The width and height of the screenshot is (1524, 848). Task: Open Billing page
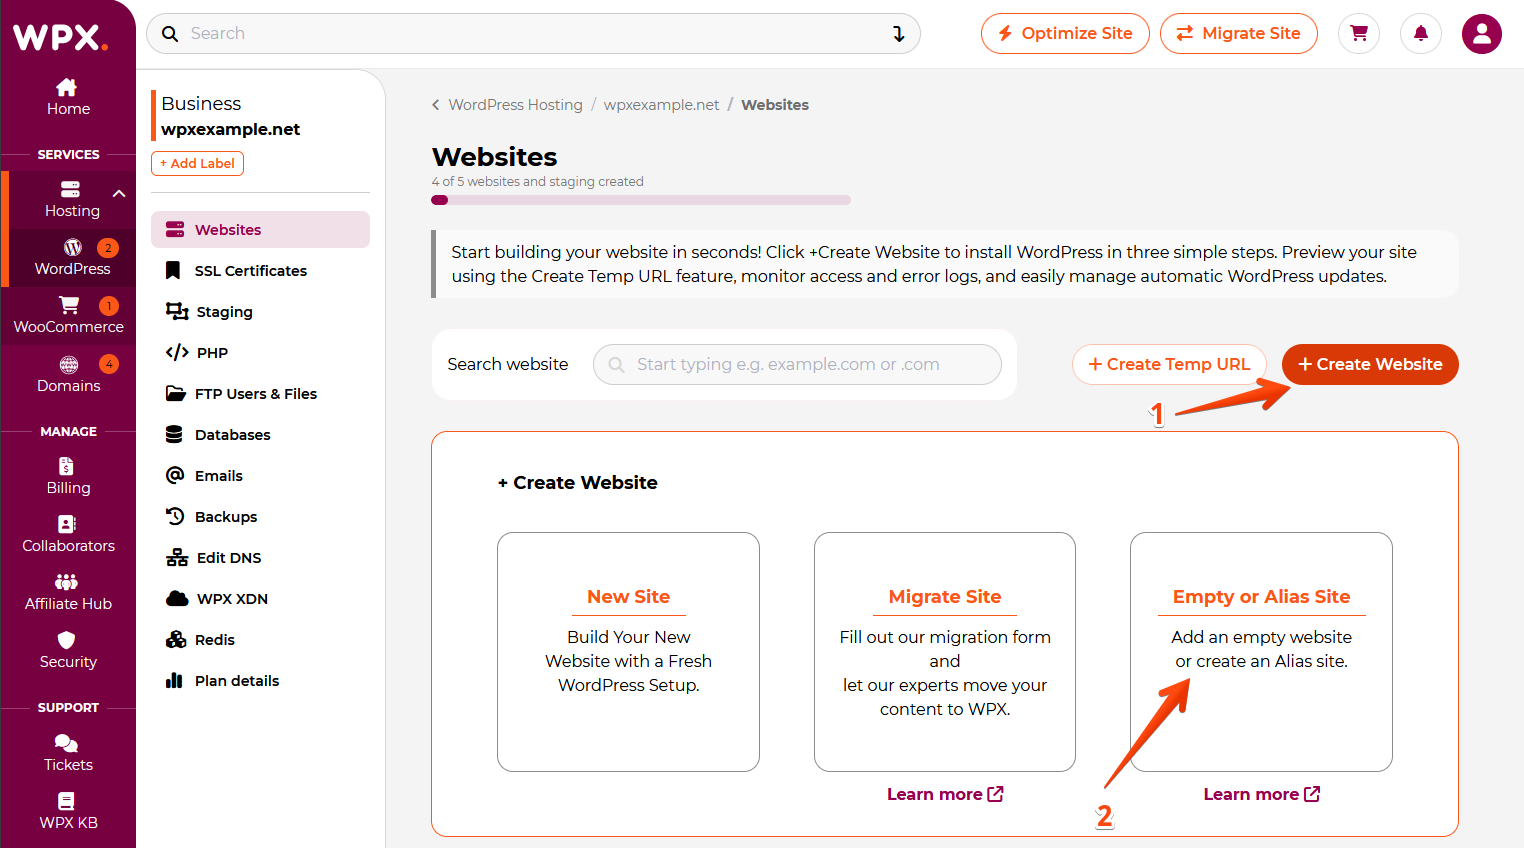[68, 476]
